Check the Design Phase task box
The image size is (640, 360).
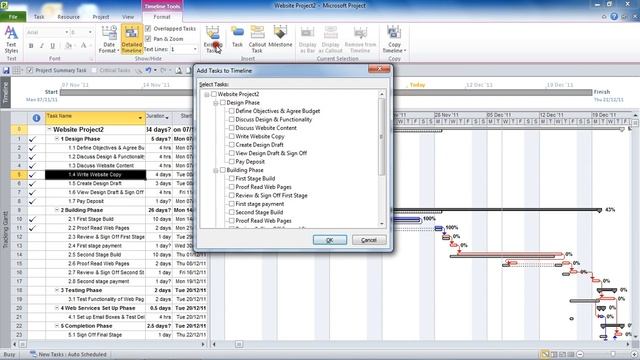[223, 103]
